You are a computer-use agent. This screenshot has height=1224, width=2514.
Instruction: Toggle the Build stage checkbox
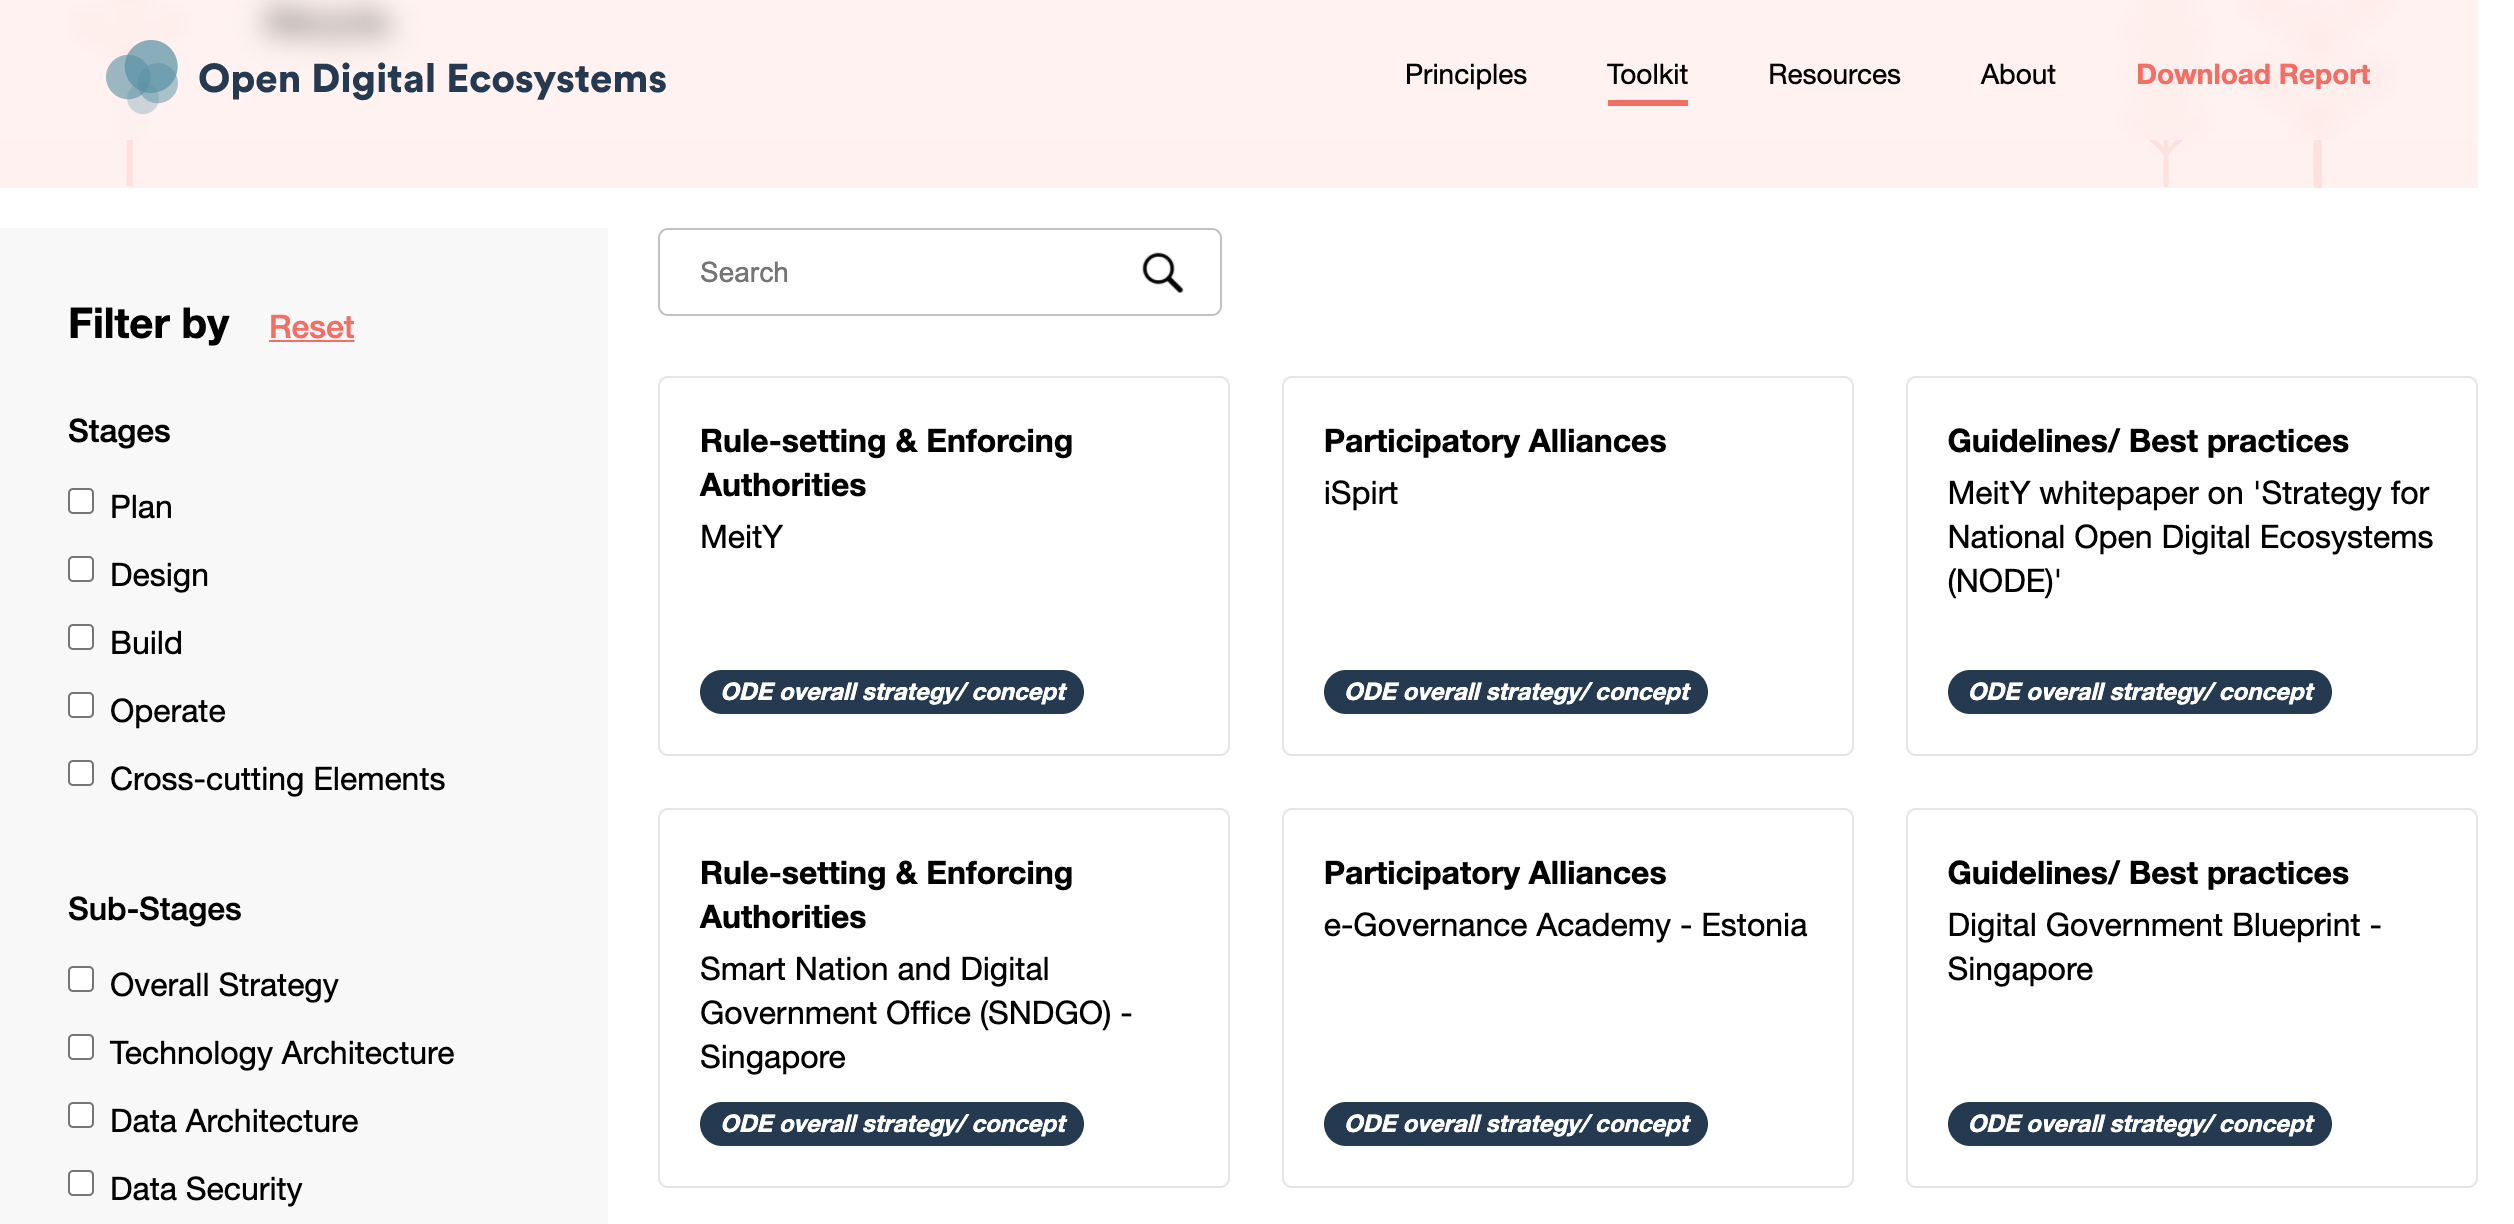point(81,638)
